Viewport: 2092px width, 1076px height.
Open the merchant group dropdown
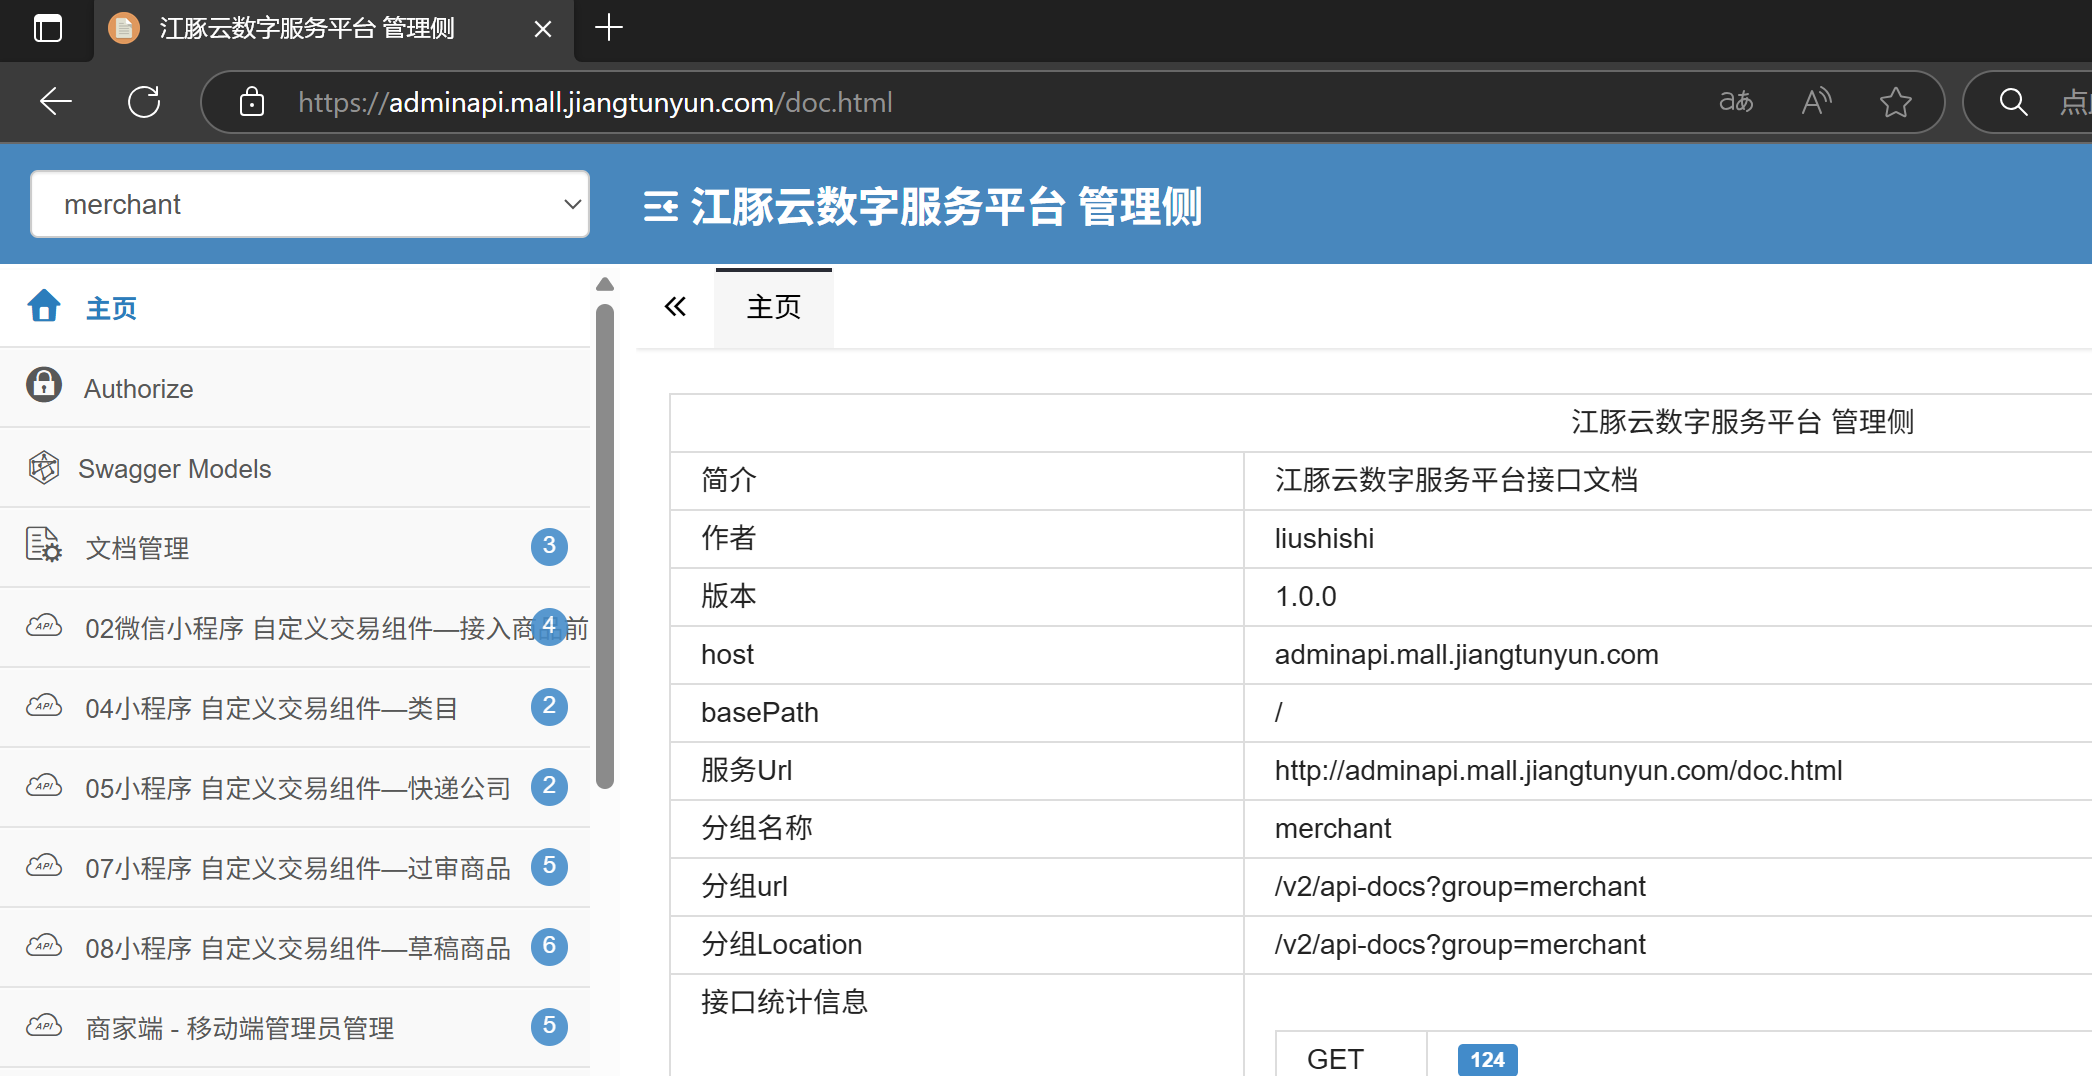[310, 204]
